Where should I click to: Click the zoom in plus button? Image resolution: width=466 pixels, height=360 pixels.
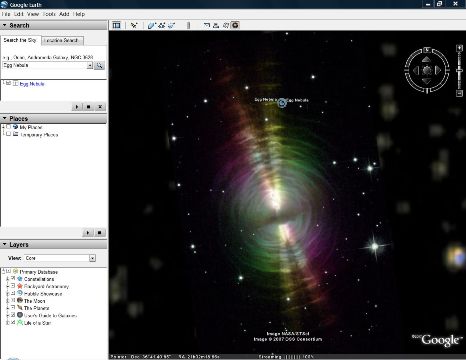(459, 49)
